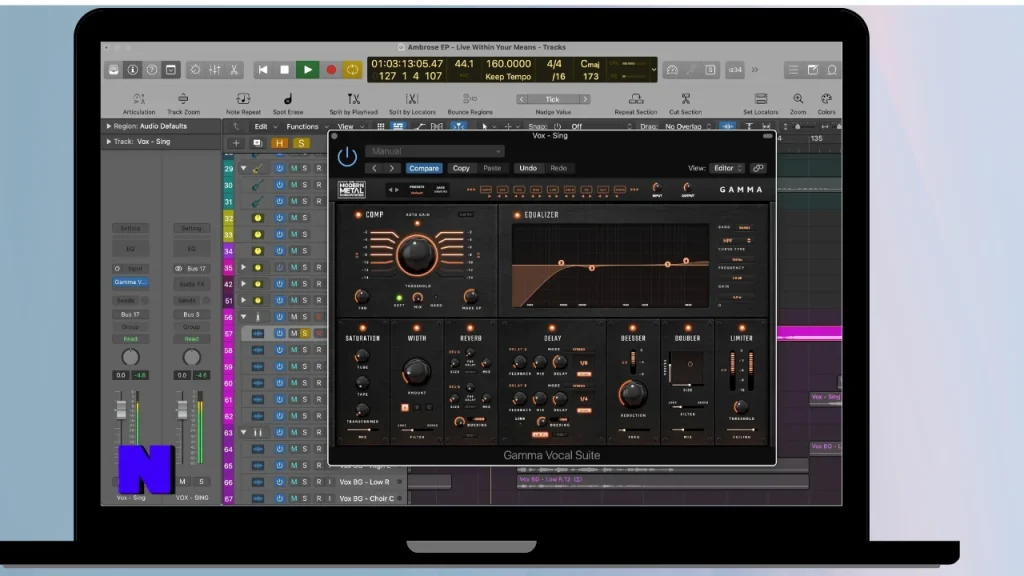Click the plugin link chain icon
Viewport: 1024px width, 576px height.
click(758, 168)
